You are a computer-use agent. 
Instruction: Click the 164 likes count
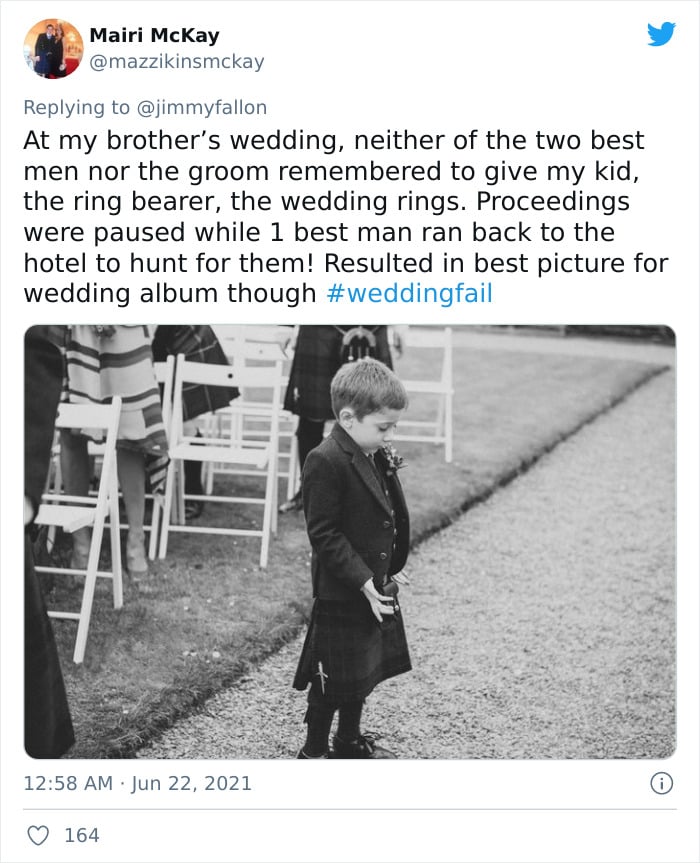pos(81,835)
